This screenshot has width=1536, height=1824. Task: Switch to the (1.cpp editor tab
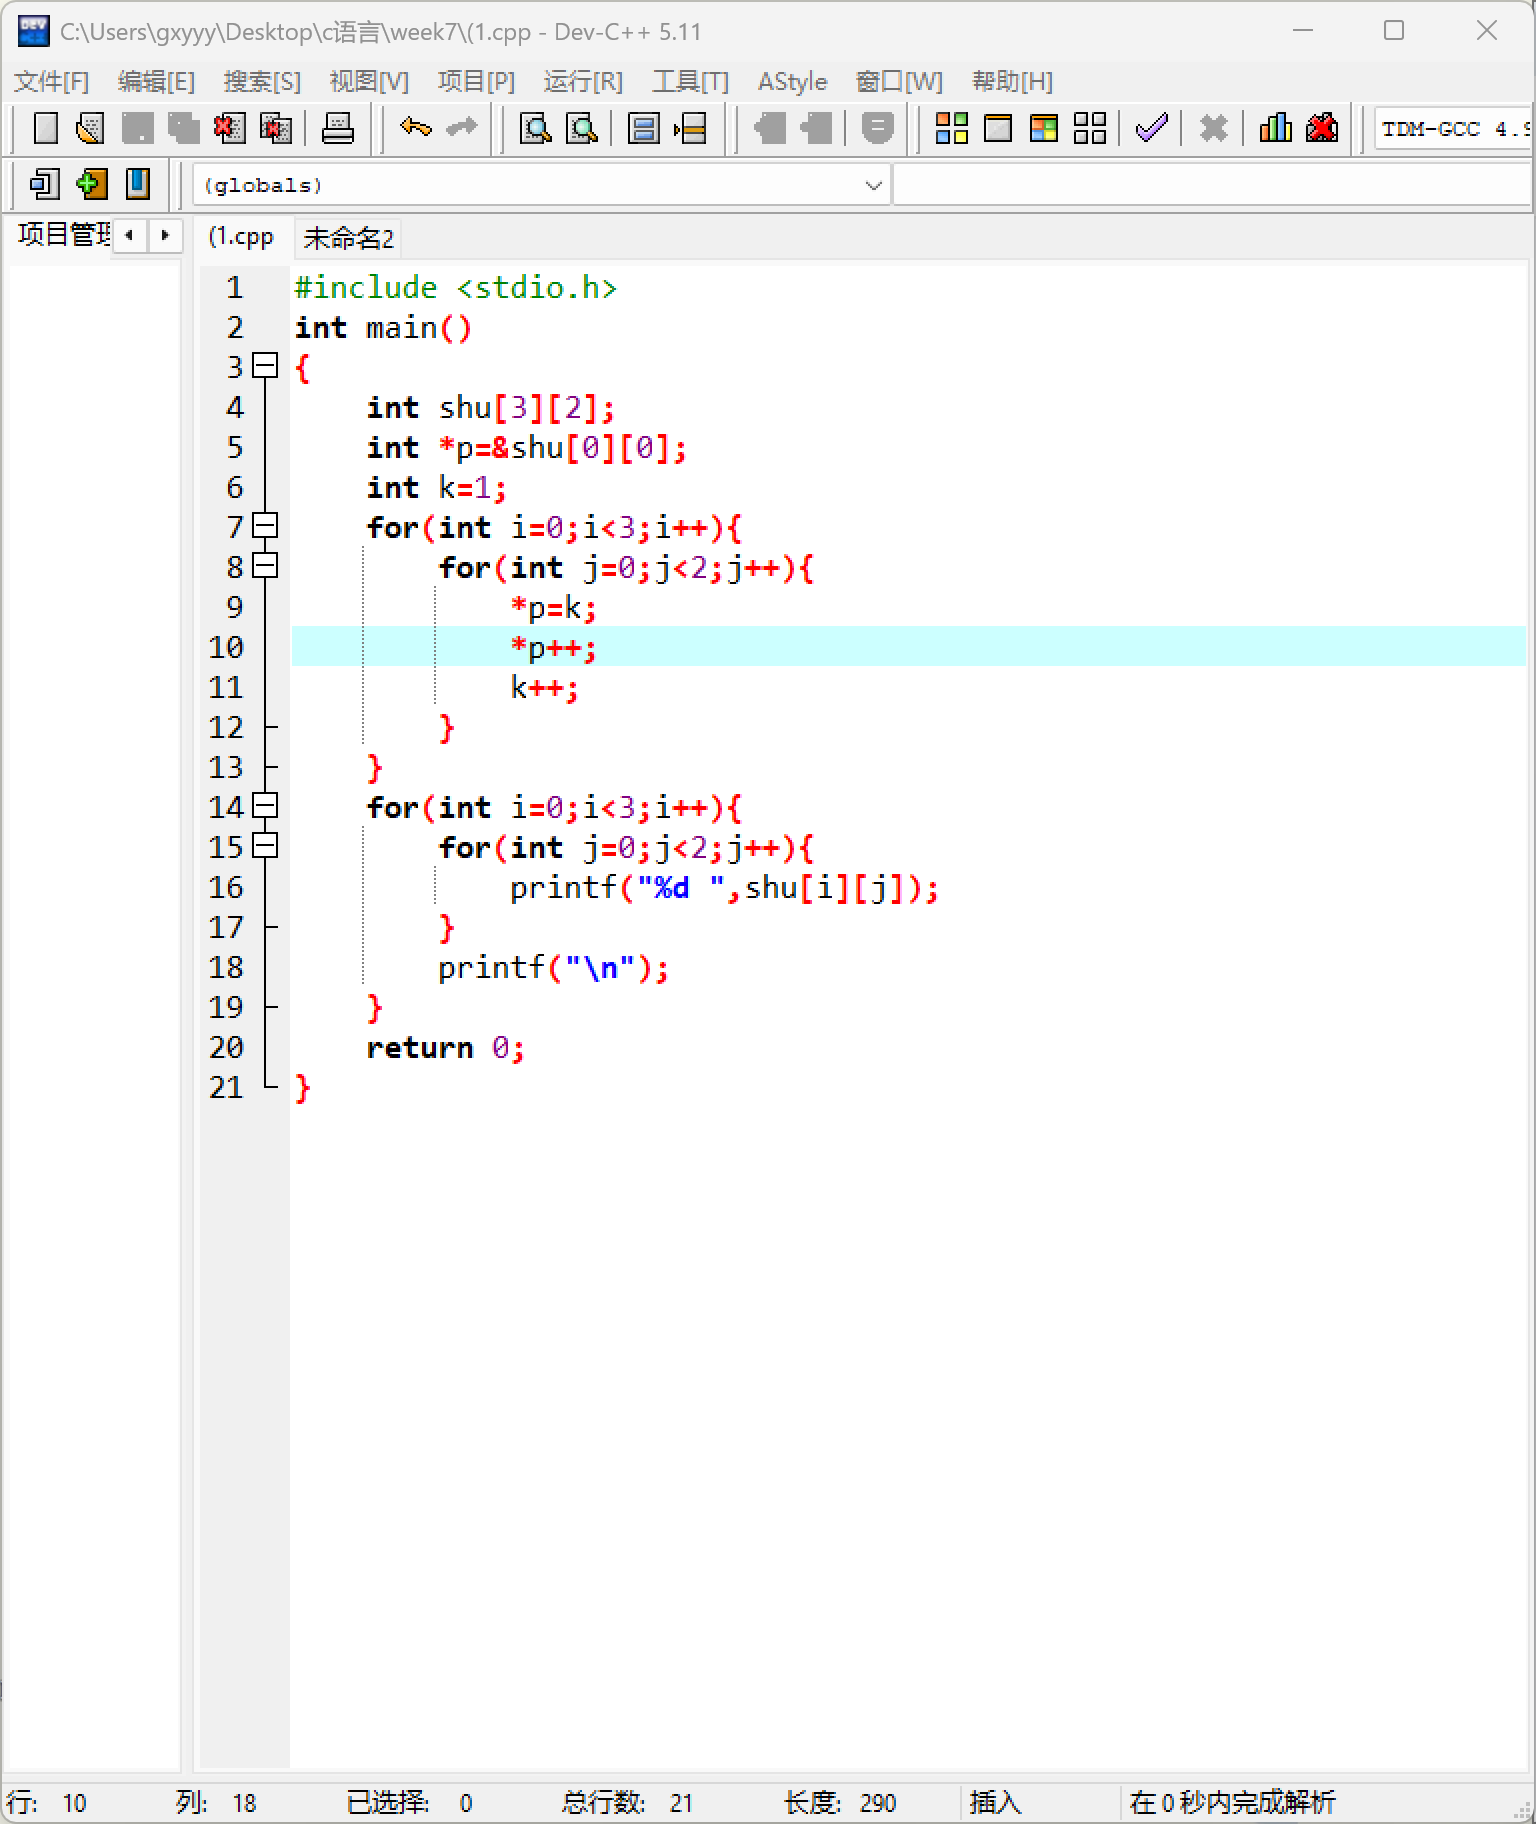coord(241,237)
